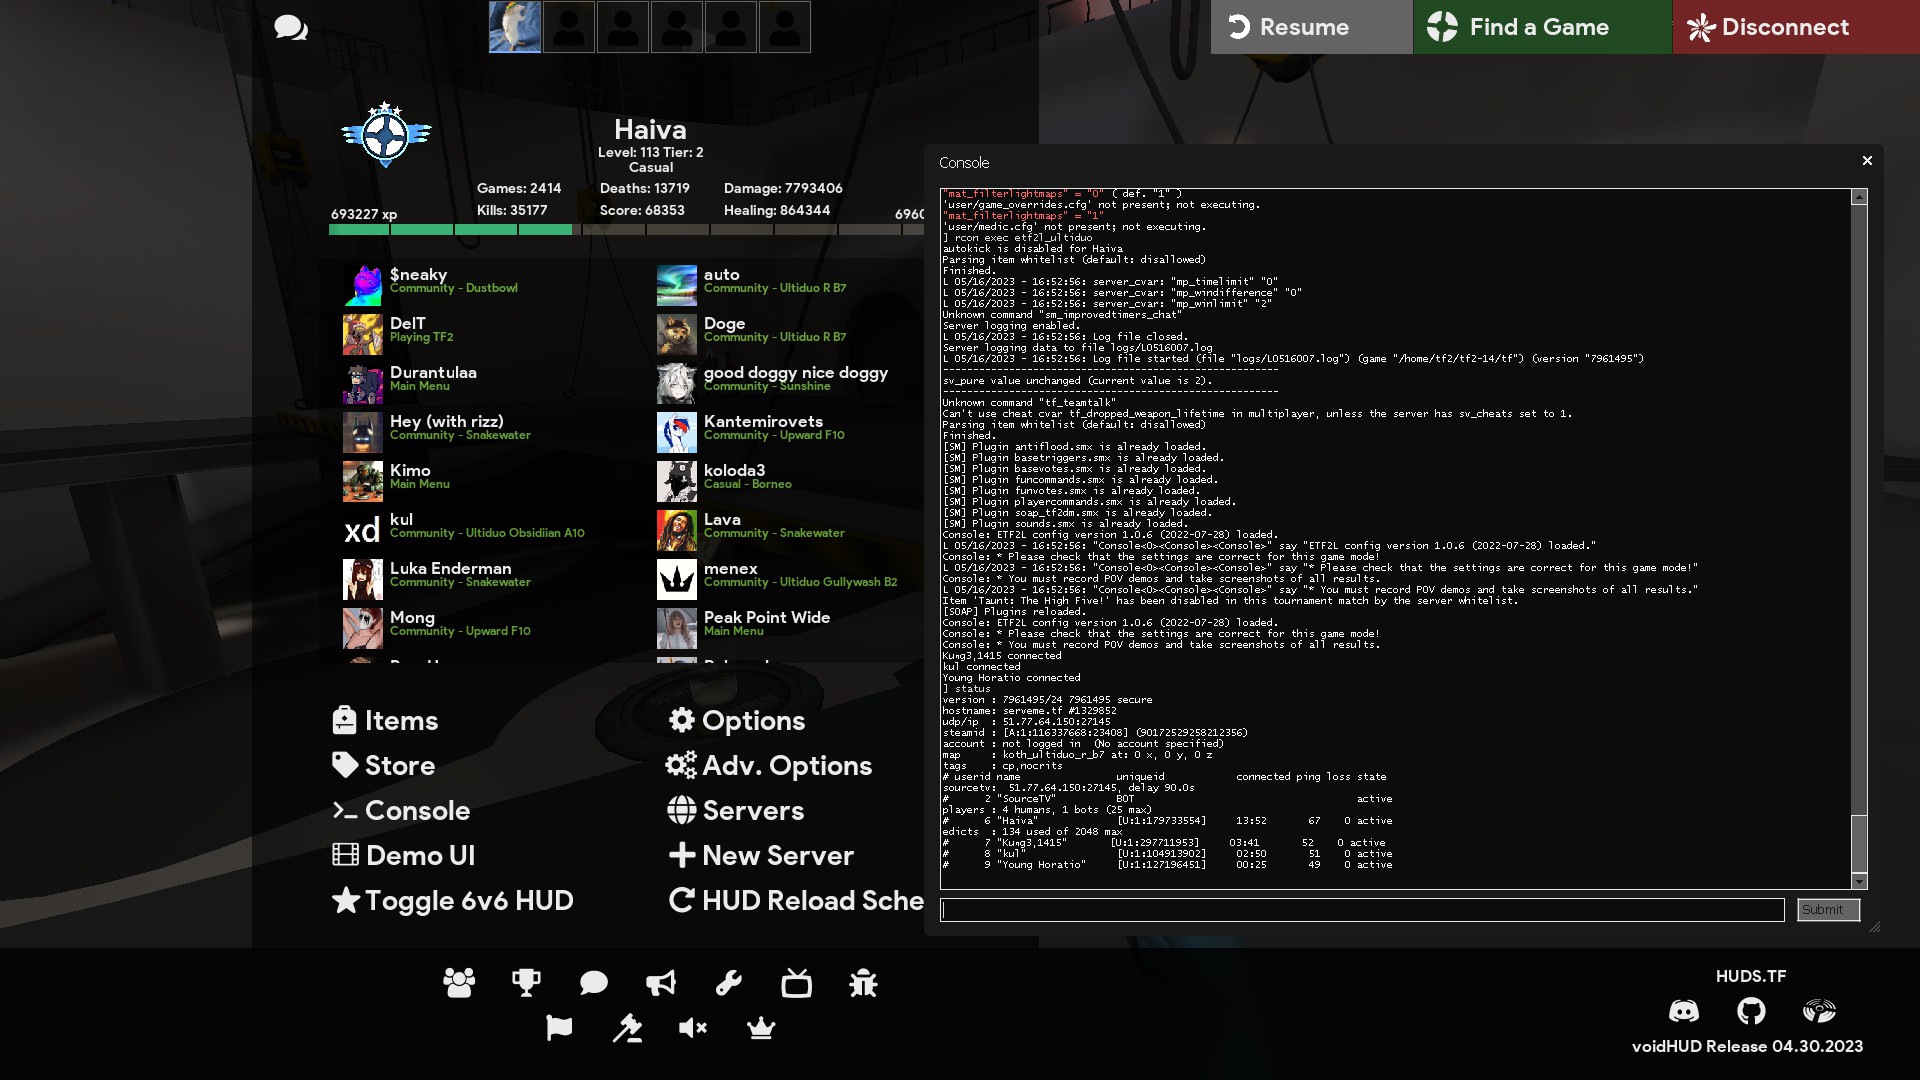Click the crown icon in bottom toolbar
Viewport: 1920px width, 1080px height.
[x=761, y=1028]
